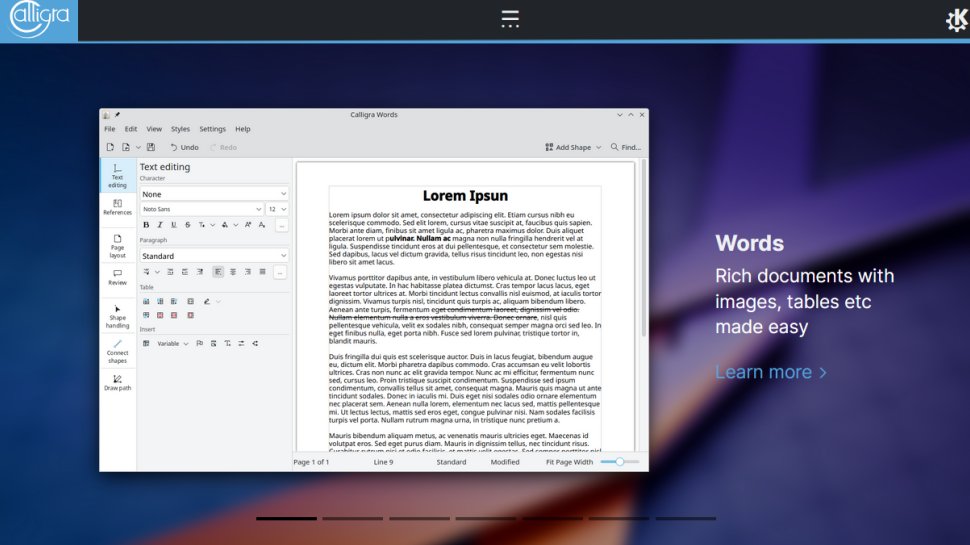Open the File menu
The width and height of the screenshot is (970, 545).
coord(109,129)
